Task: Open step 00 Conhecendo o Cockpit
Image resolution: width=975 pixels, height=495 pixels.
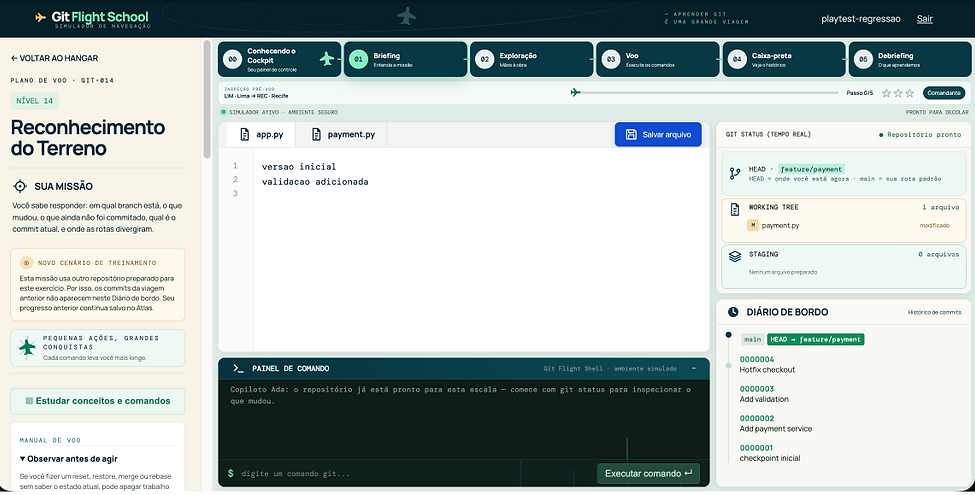Action: tap(279, 59)
